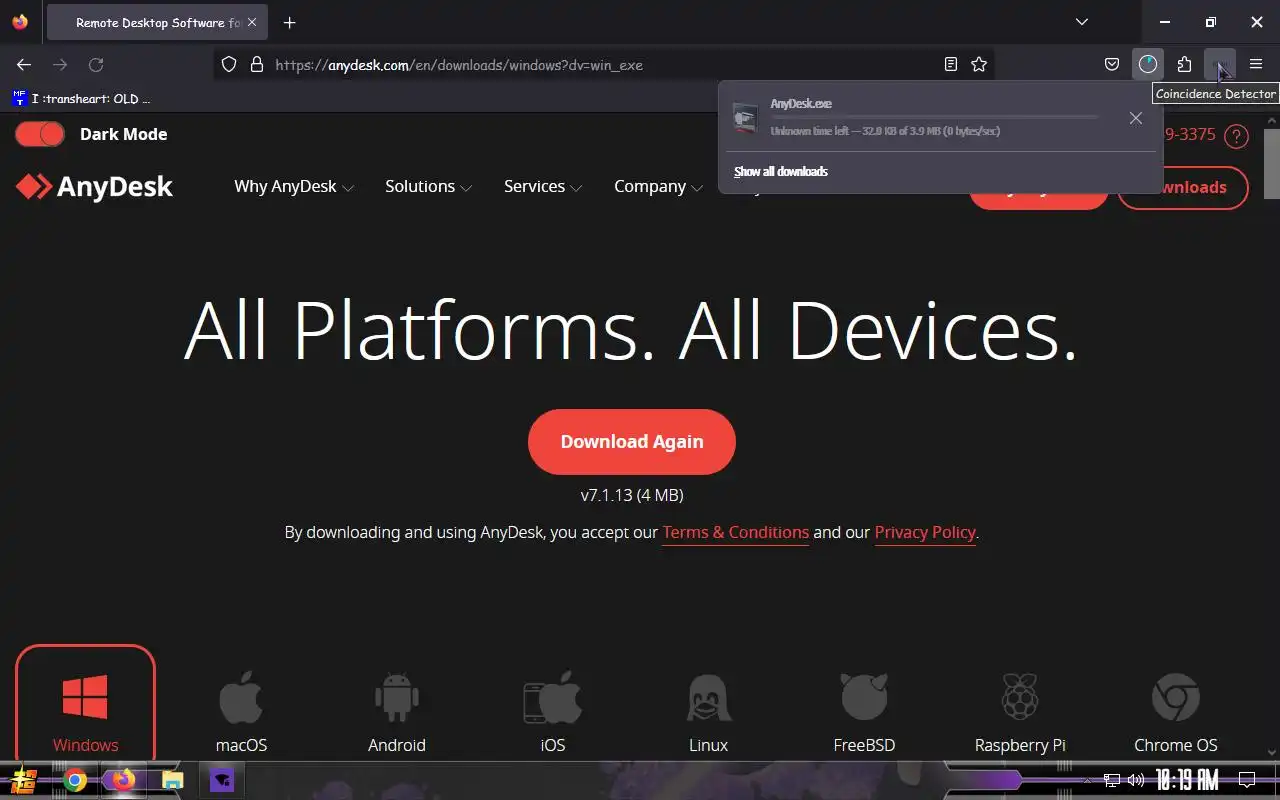This screenshot has width=1280, height=800.
Task: Show hidden system tray icons
Action: 1087,780
